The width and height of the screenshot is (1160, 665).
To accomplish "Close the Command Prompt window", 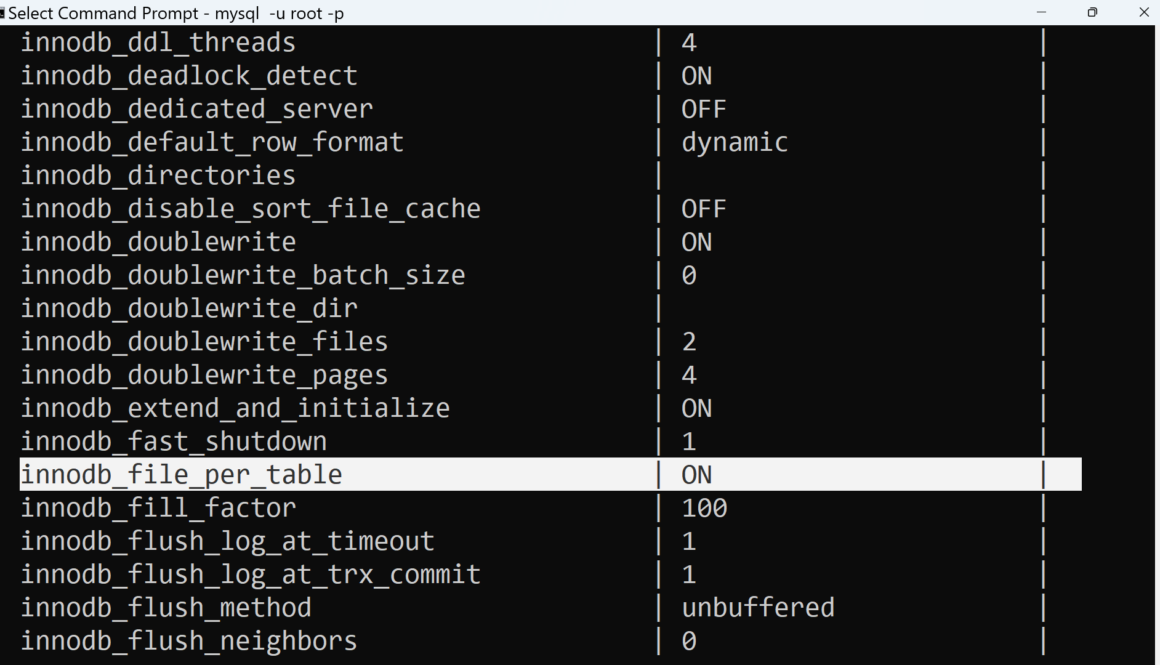I will [x=1144, y=12].
